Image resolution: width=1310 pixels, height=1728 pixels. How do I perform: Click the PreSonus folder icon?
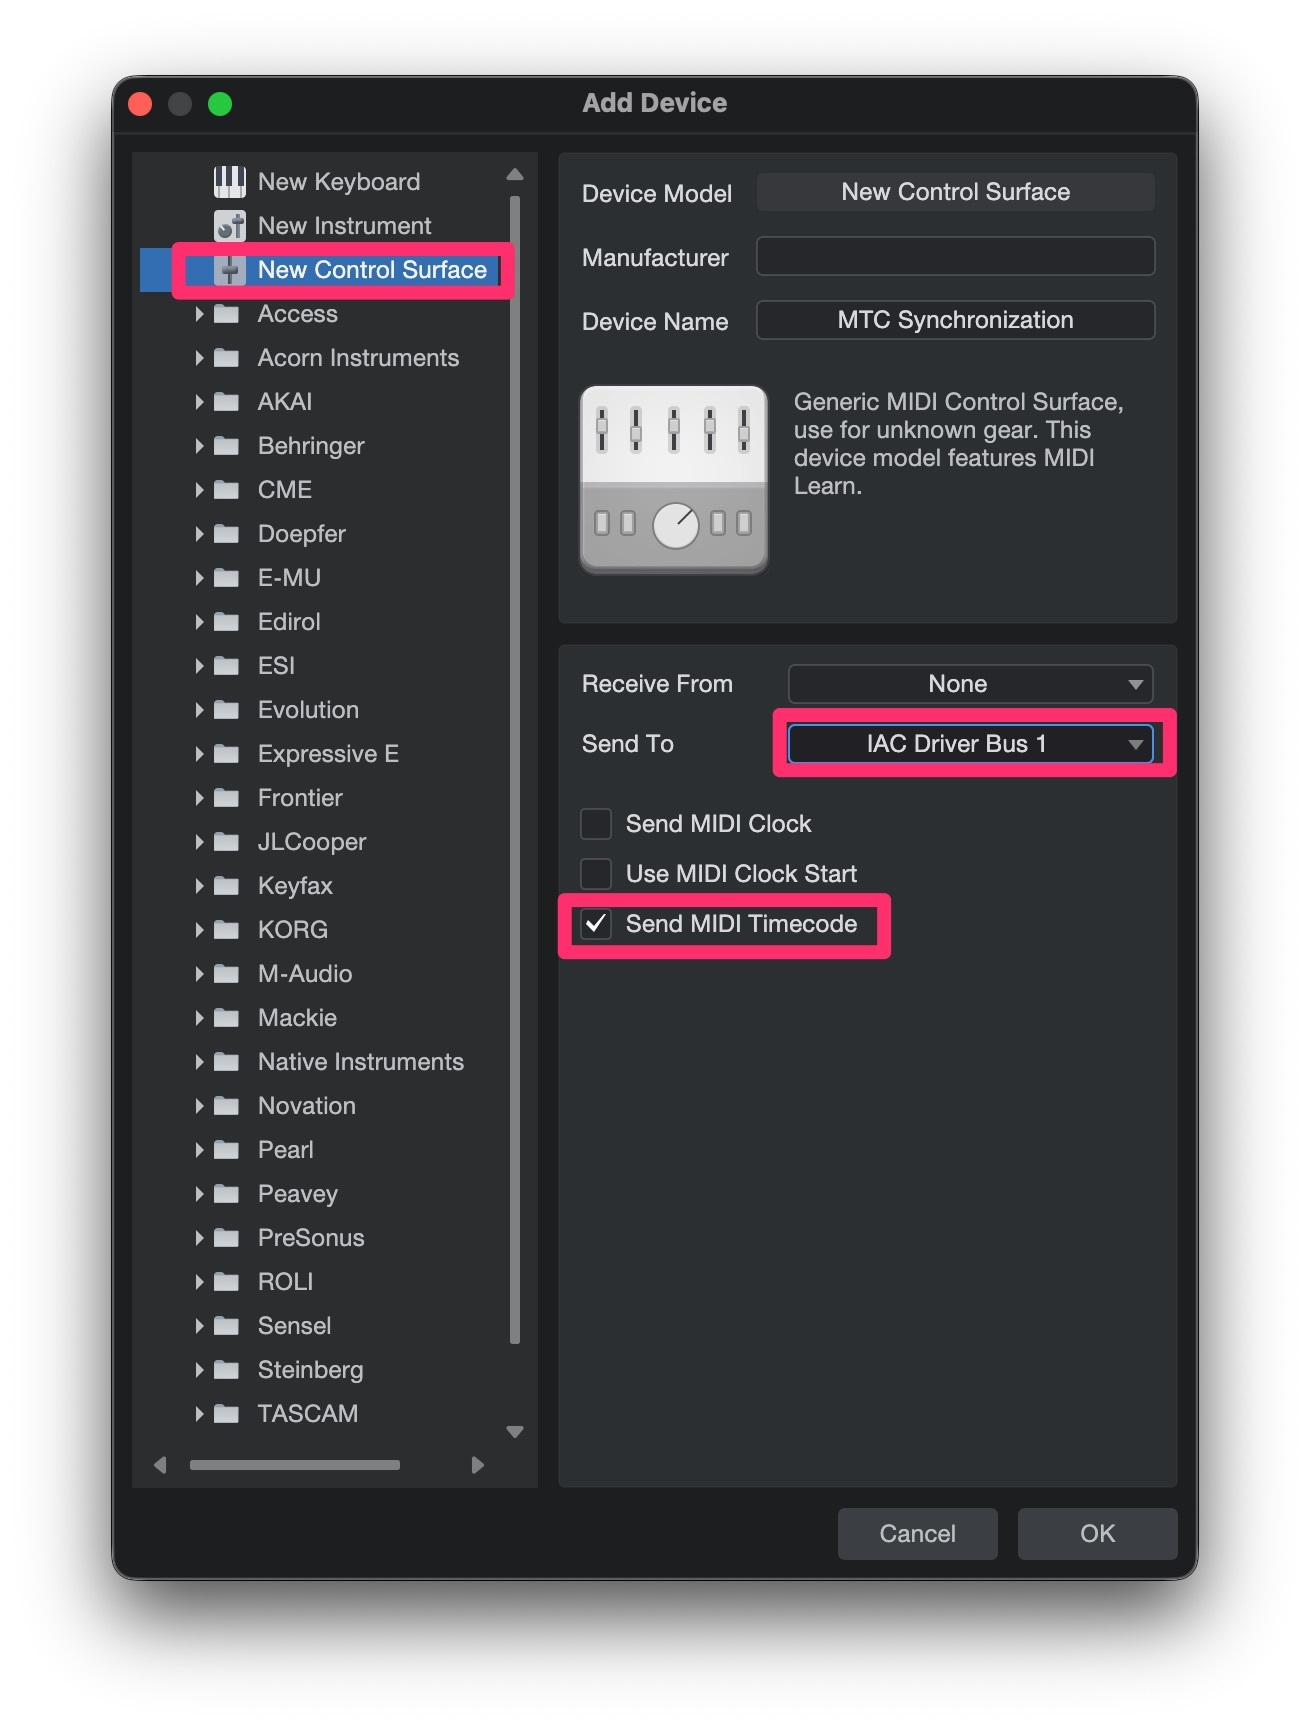[227, 1238]
